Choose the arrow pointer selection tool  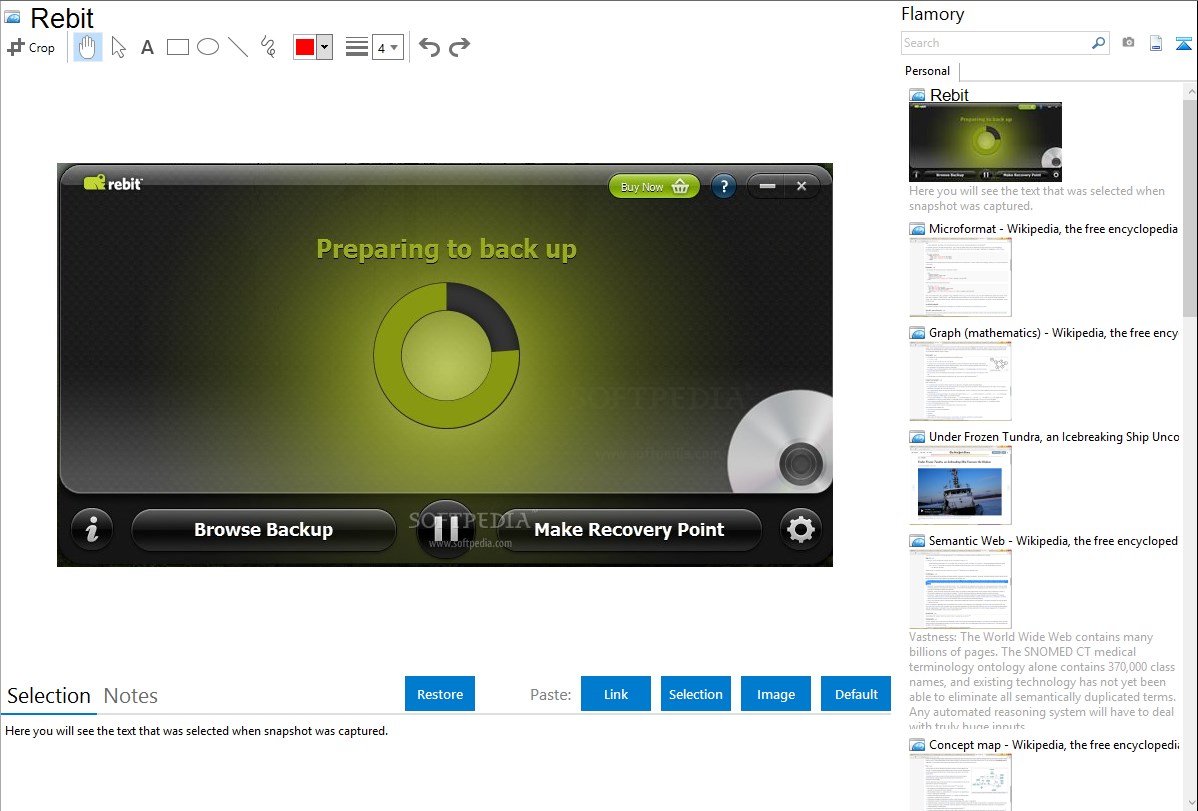(118, 47)
